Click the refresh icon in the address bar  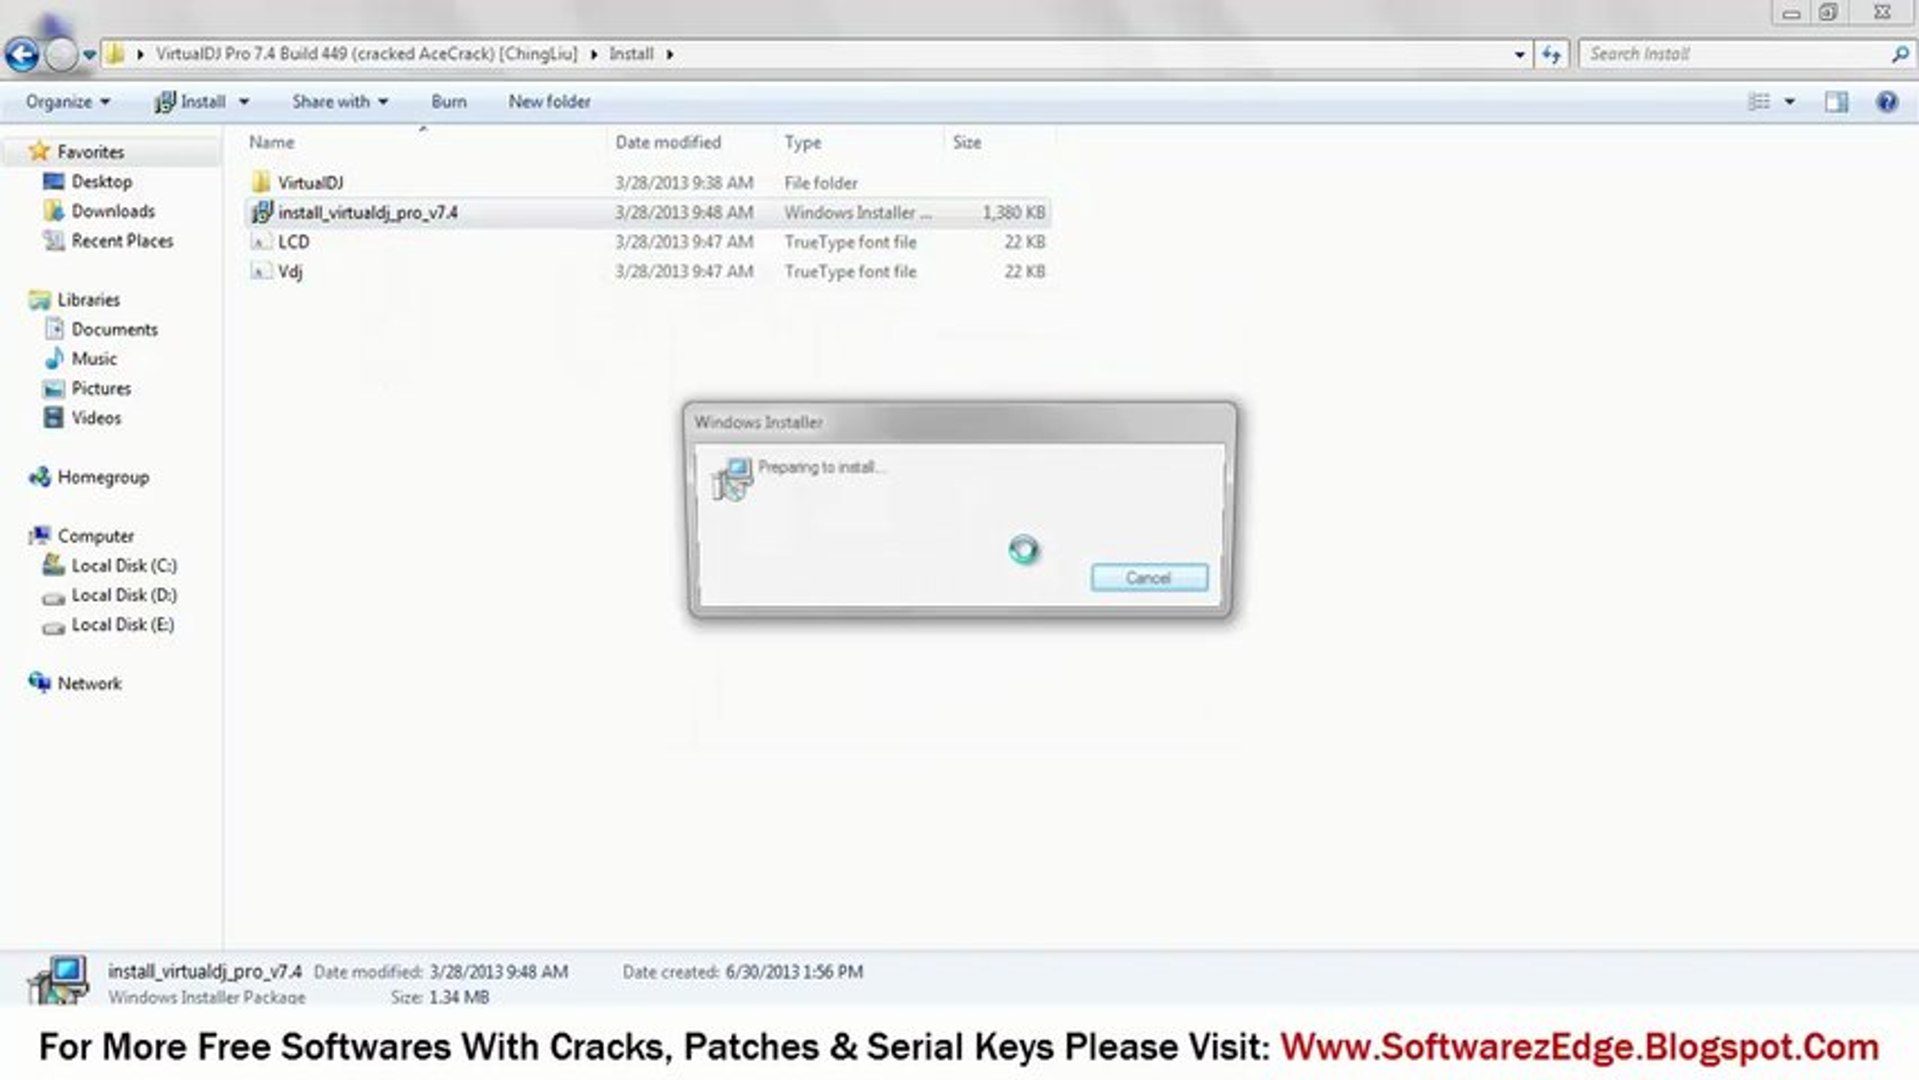pos(1551,54)
